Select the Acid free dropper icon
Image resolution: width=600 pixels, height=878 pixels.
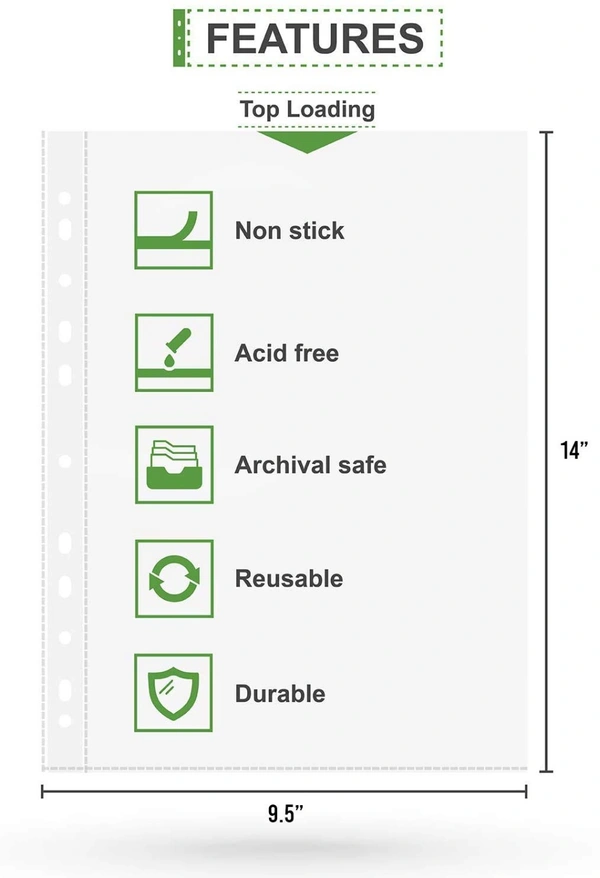pyautogui.click(x=174, y=352)
